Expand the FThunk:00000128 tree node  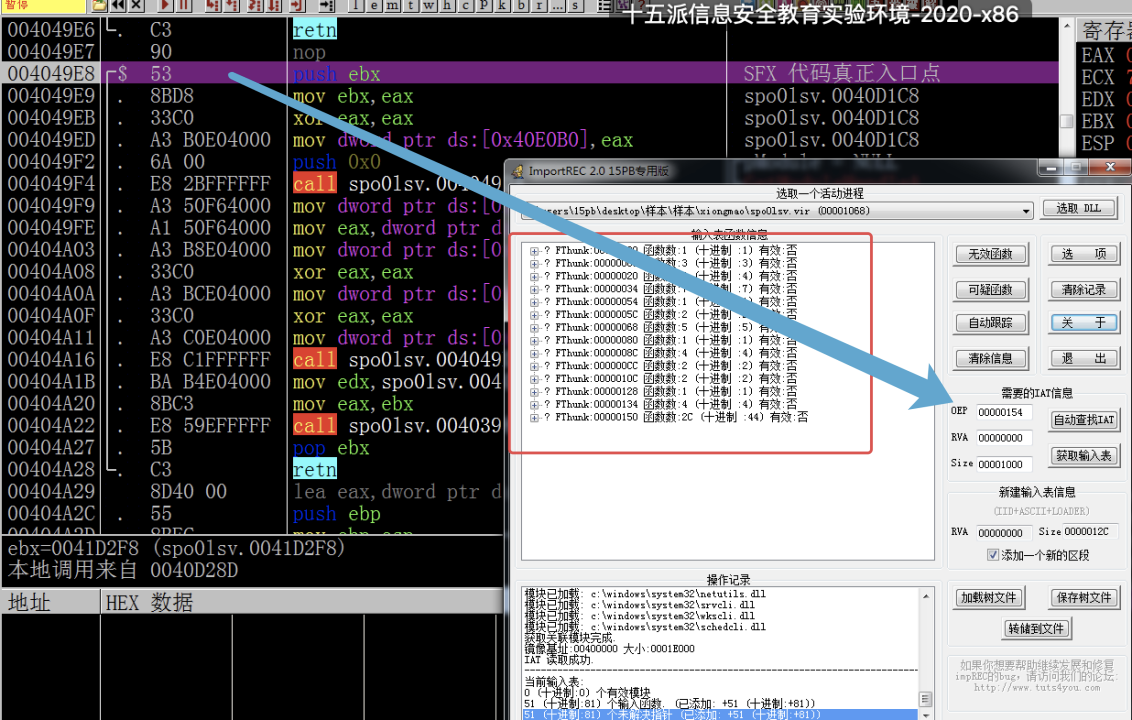pyautogui.click(x=535, y=391)
